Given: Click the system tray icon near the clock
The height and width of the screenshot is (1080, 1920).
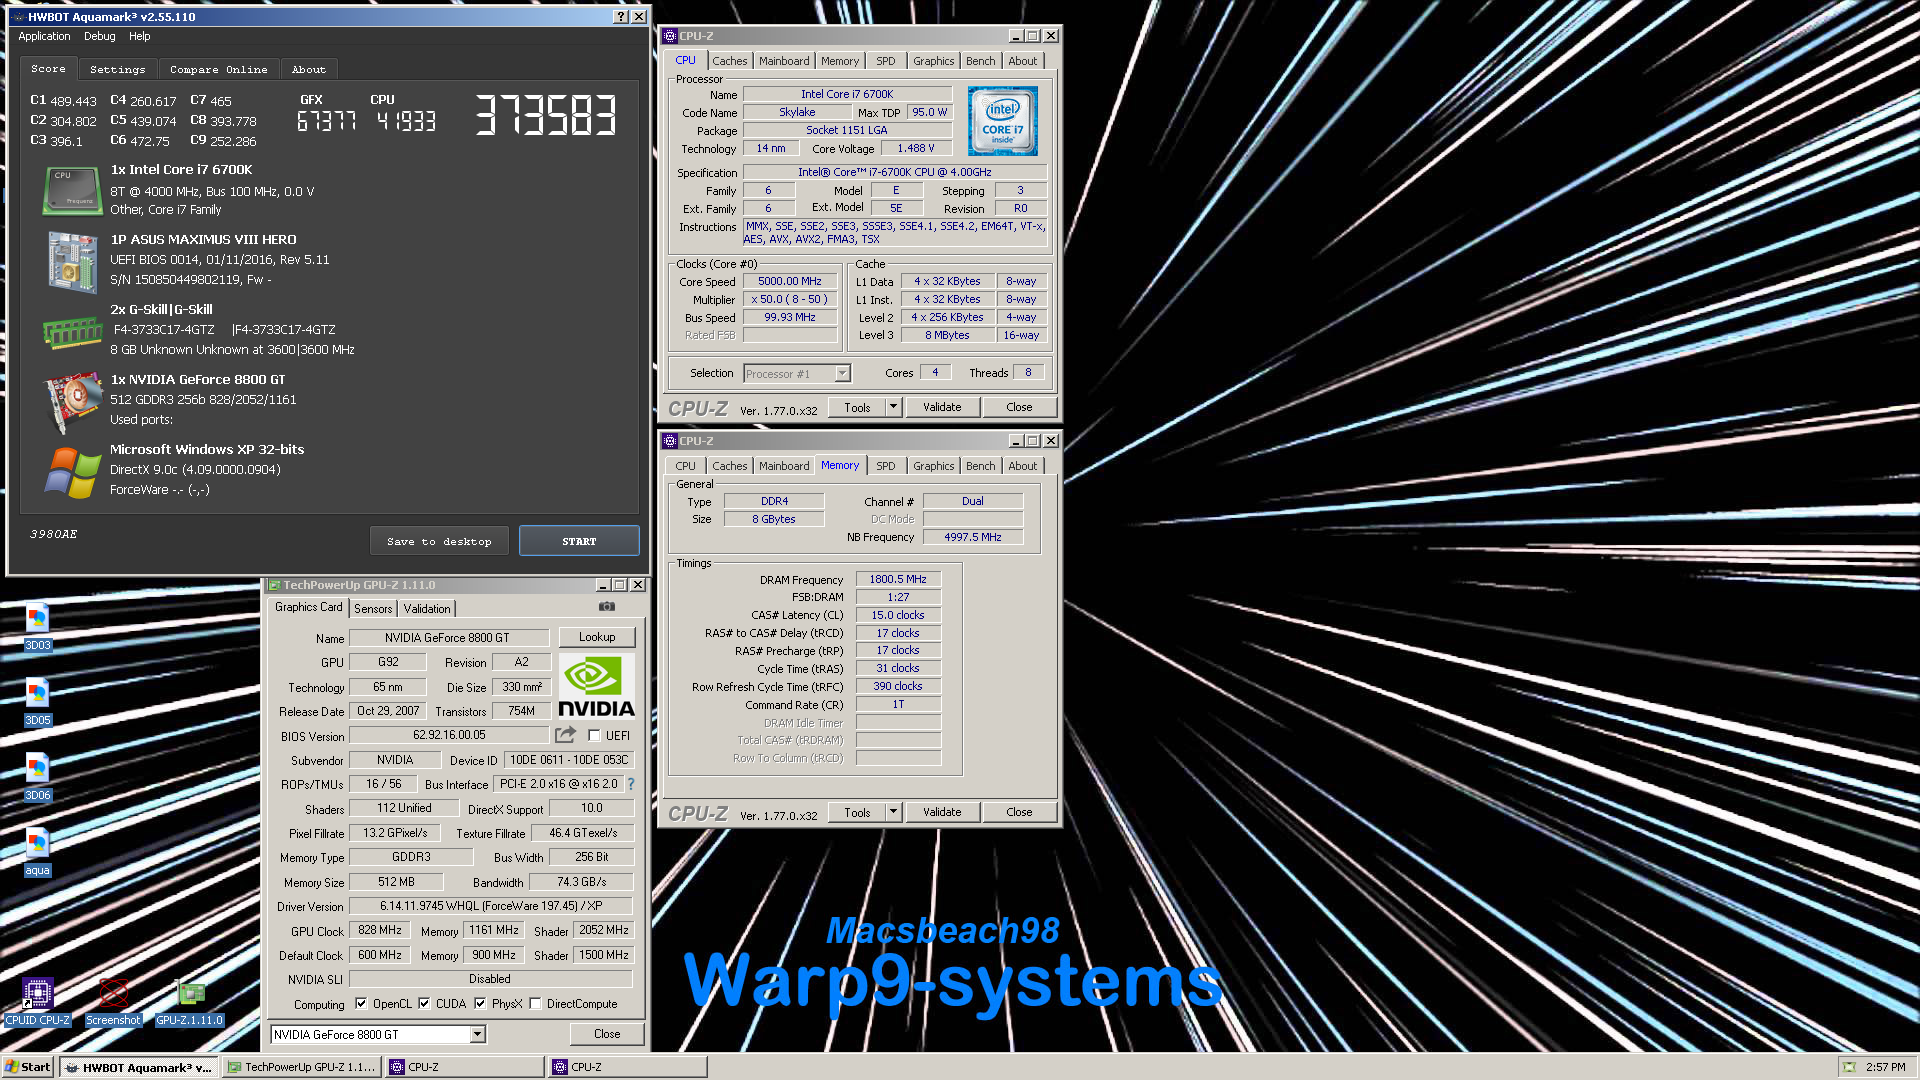Looking at the screenshot, I should 1849,1067.
